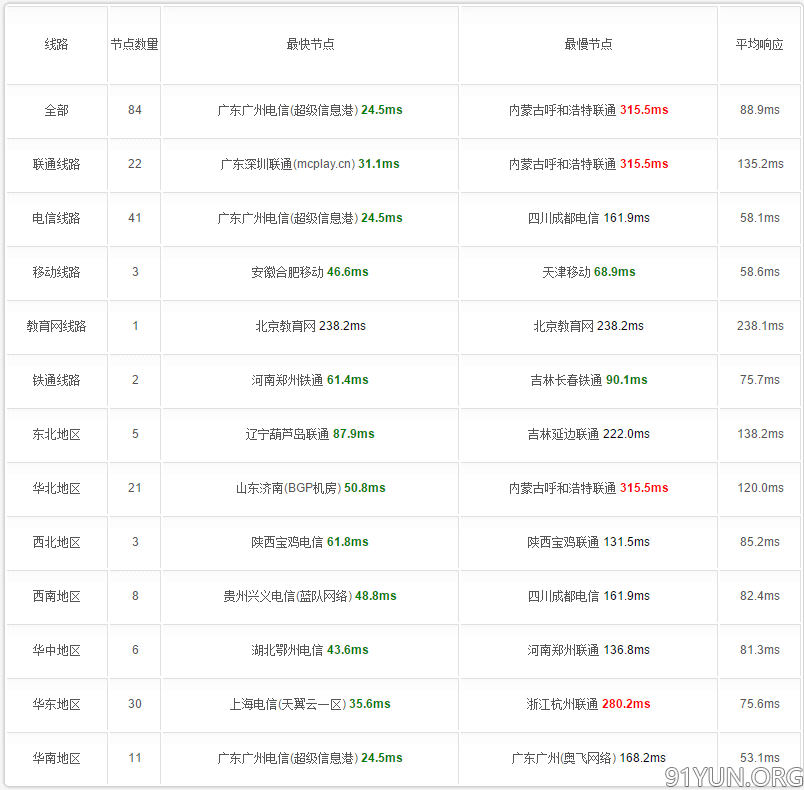804x790 pixels.
Task: Click node count 6 in 华中地区 row
Action: click(x=135, y=650)
